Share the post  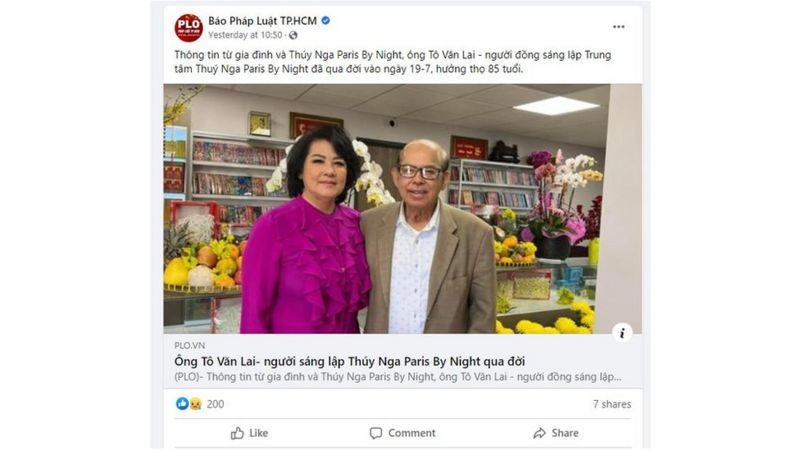click(556, 433)
